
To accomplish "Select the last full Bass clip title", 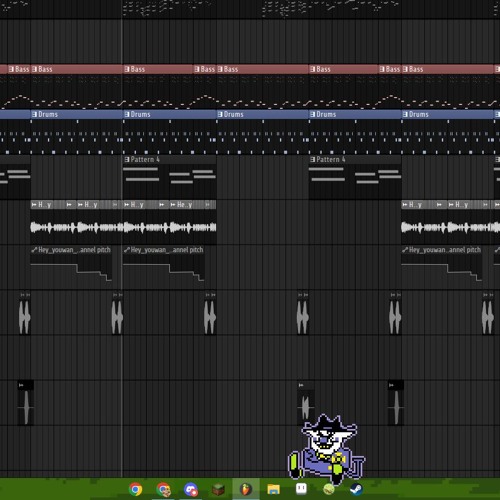I will pos(416,69).
